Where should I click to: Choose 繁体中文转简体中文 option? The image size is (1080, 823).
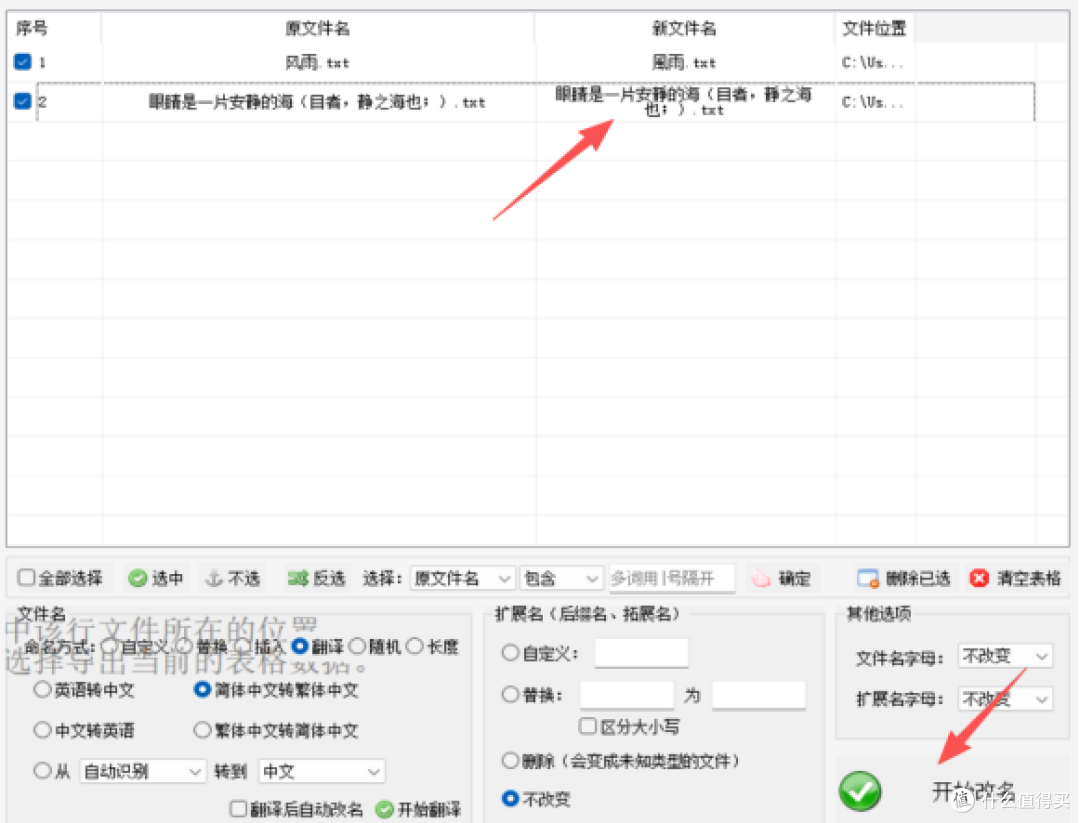(202, 730)
